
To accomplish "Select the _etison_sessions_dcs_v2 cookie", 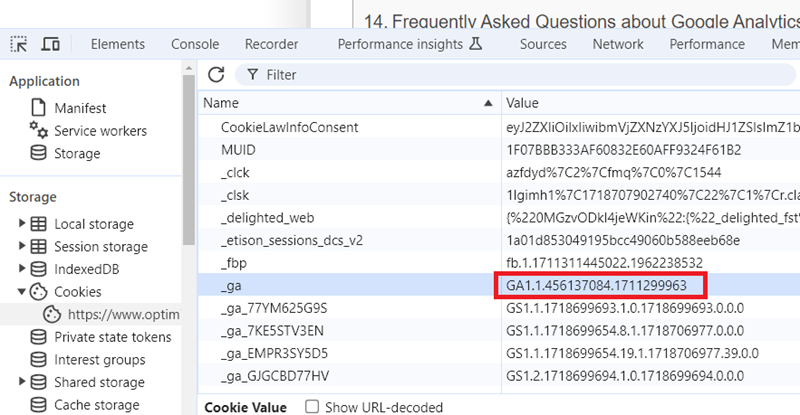I will click(291, 240).
